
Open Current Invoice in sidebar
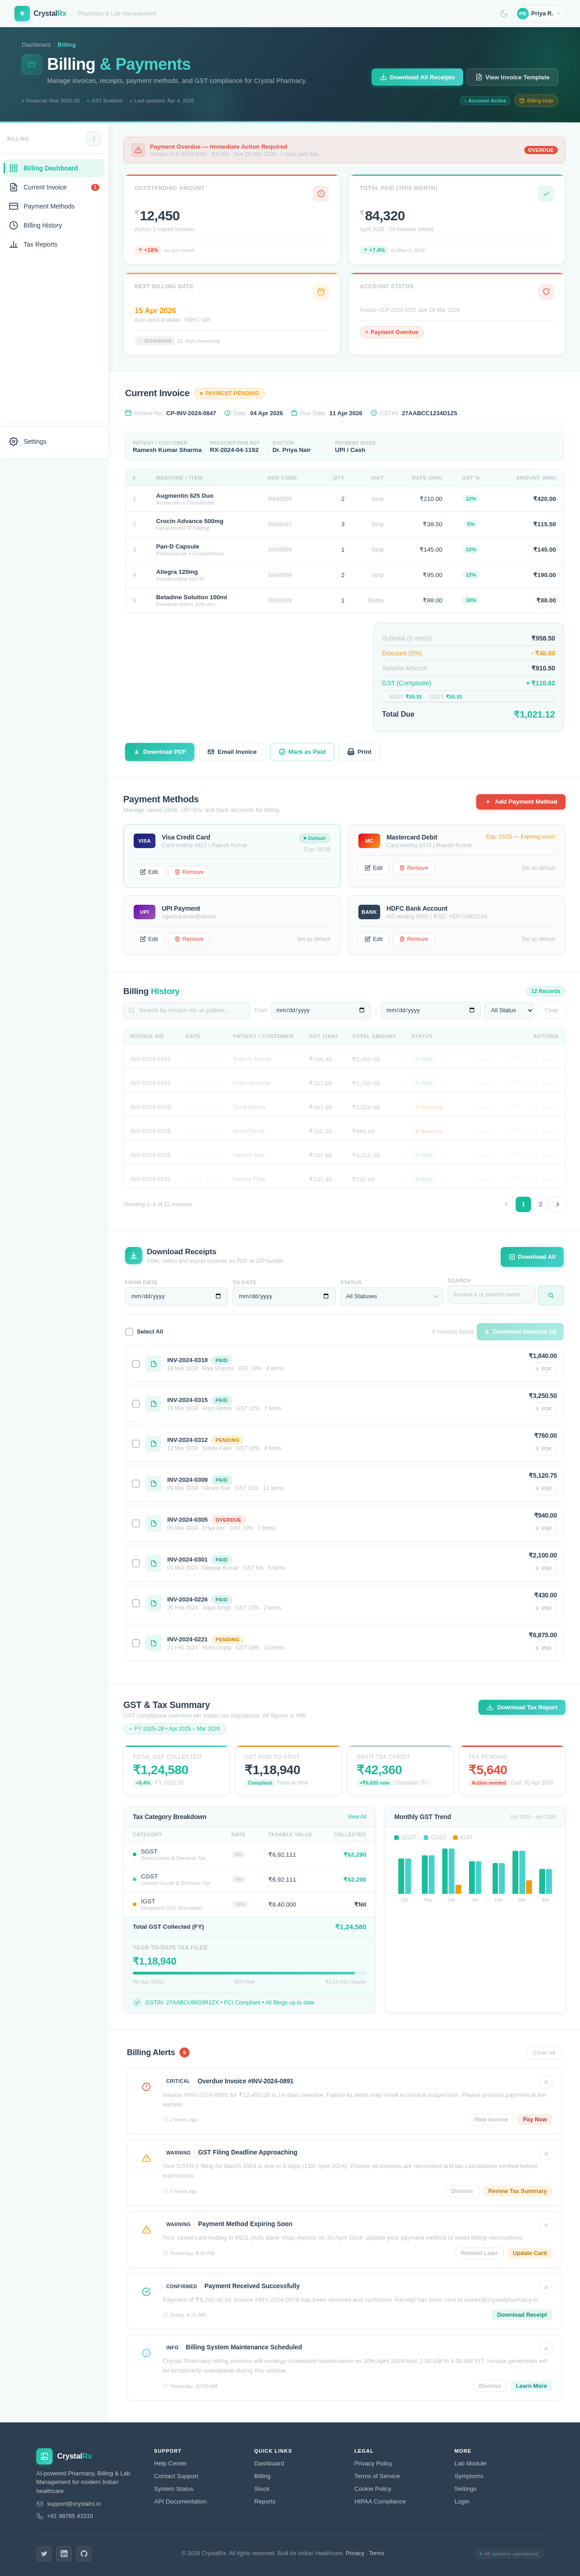(x=55, y=187)
